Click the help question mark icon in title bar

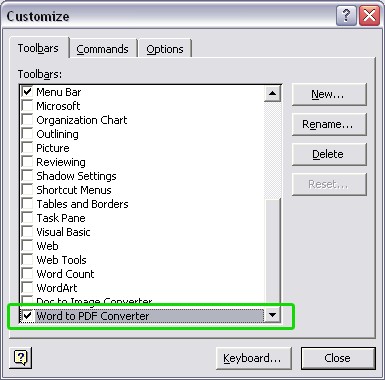point(346,15)
